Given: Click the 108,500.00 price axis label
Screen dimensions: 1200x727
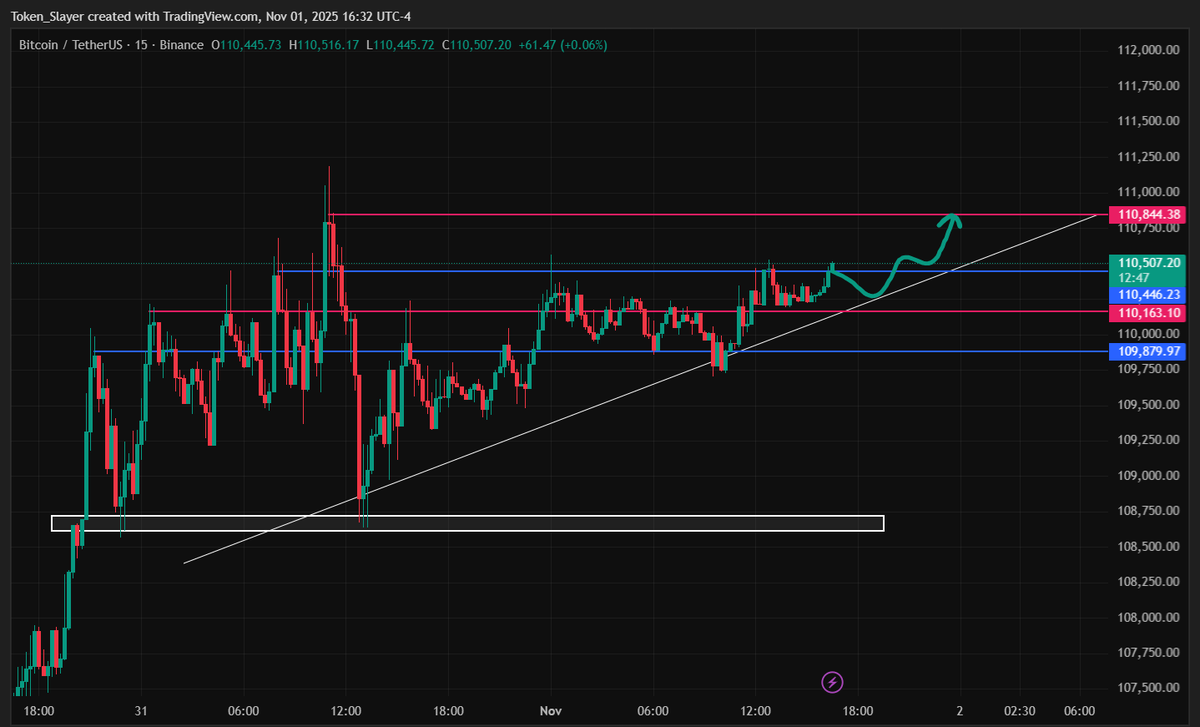Looking at the screenshot, I should click(1150, 547).
